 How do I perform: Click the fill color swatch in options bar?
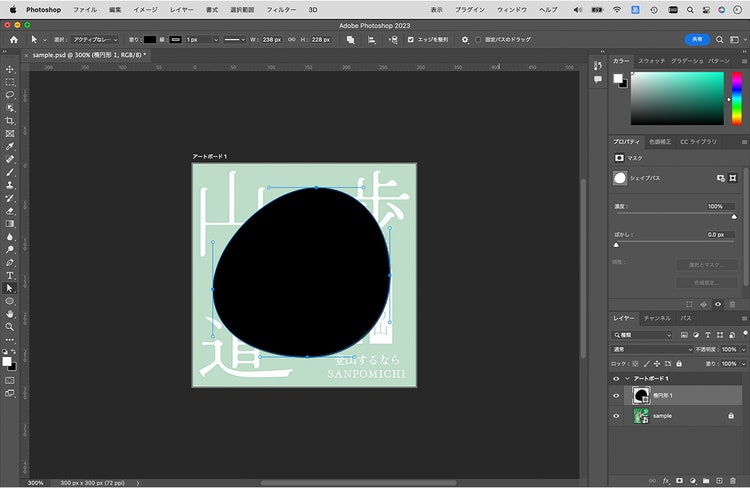pos(150,40)
